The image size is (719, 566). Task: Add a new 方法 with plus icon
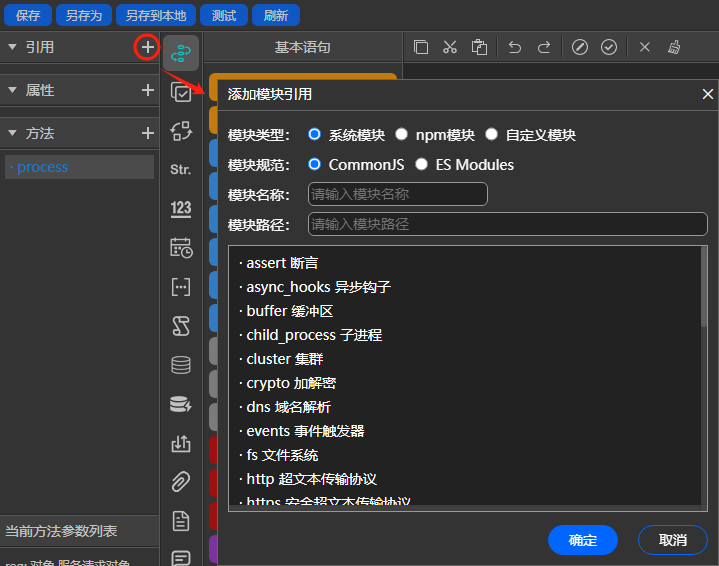(147, 133)
